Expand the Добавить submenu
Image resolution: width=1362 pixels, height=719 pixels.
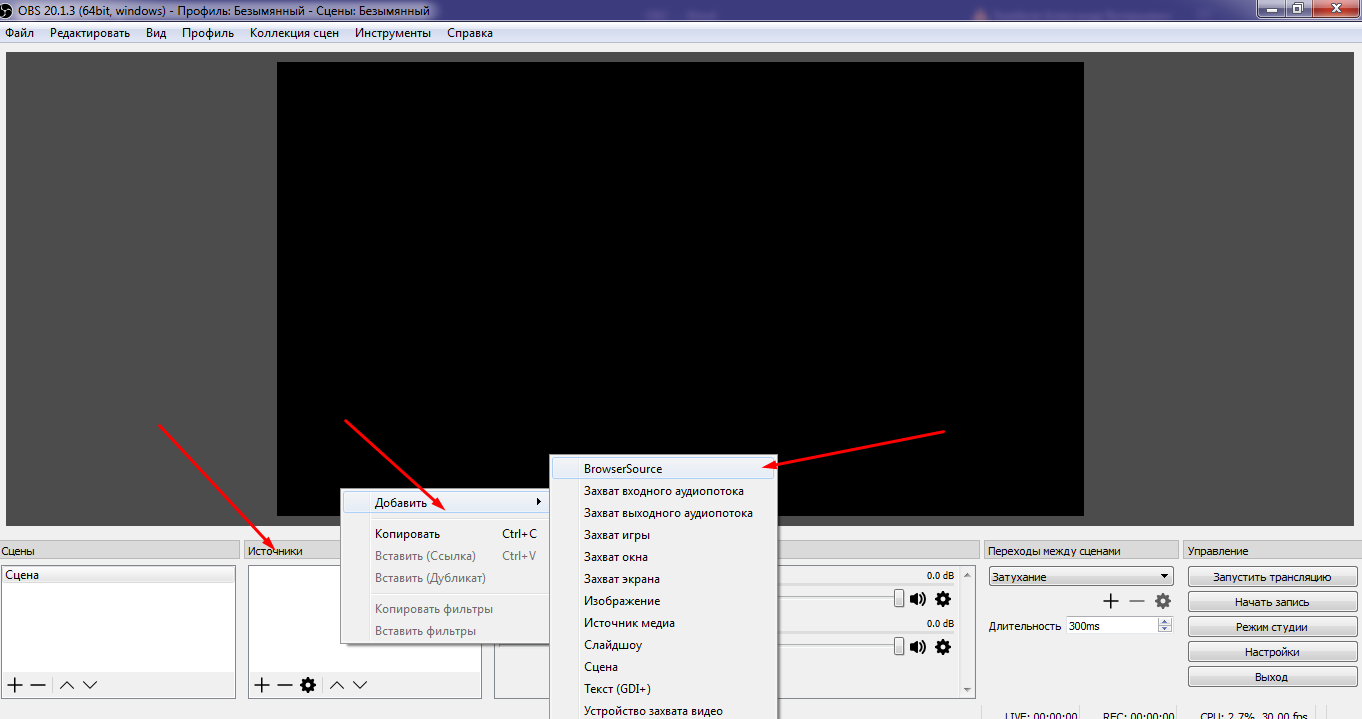pos(445,502)
